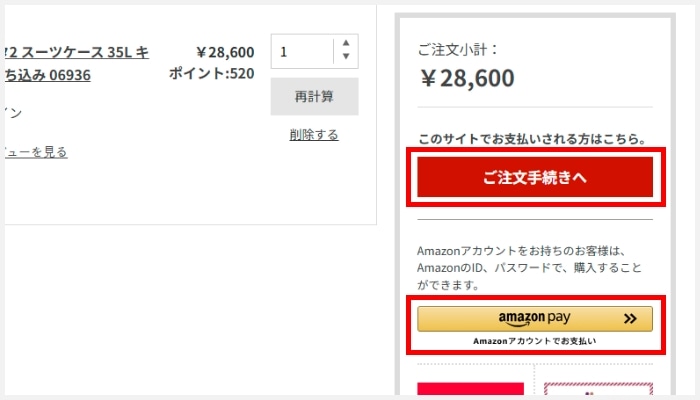Click the このサイトでお支払いされる方はこちら text
The height and width of the screenshot is (400, 700).
point(533,138)
